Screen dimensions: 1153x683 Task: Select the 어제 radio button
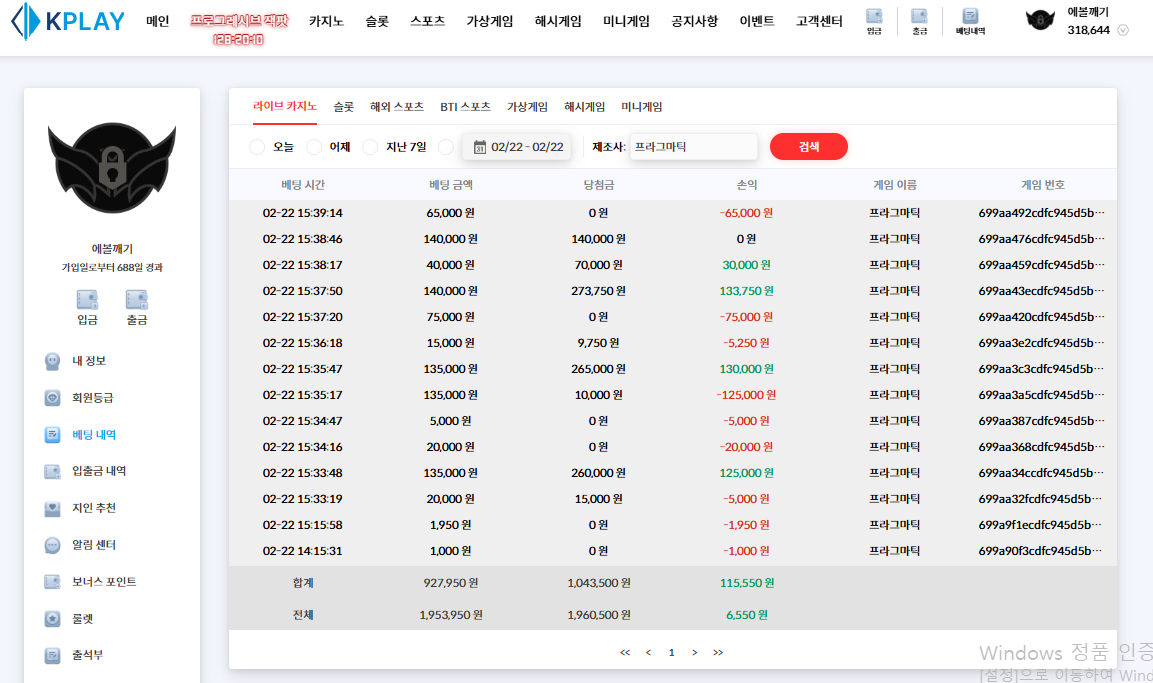pyautogui.click(x=314, y=147)
